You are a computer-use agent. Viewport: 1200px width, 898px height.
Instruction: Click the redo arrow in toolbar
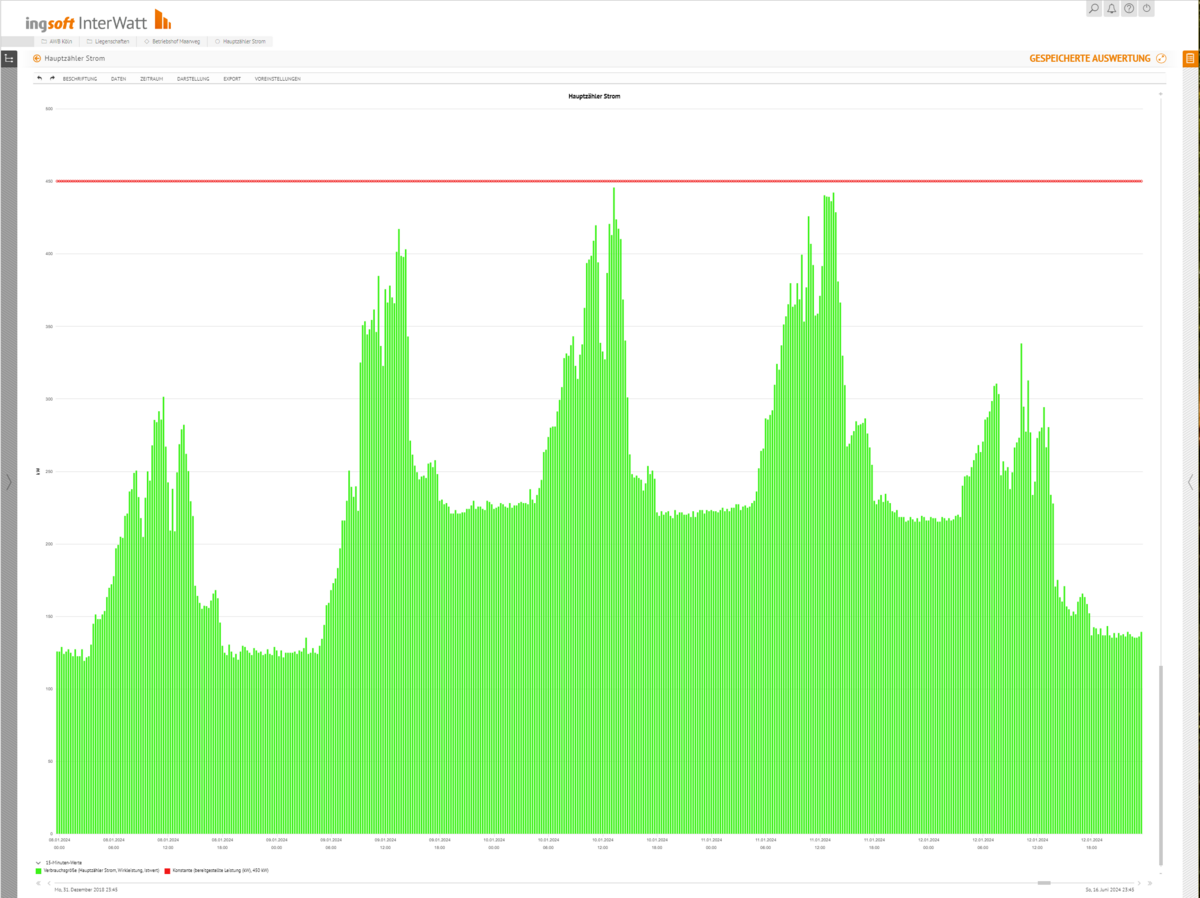pos(52,78)
